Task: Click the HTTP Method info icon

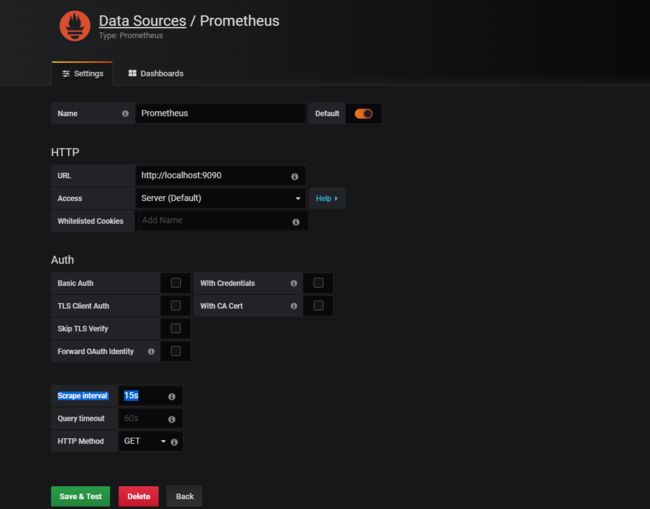Action: tap(174, 442)
